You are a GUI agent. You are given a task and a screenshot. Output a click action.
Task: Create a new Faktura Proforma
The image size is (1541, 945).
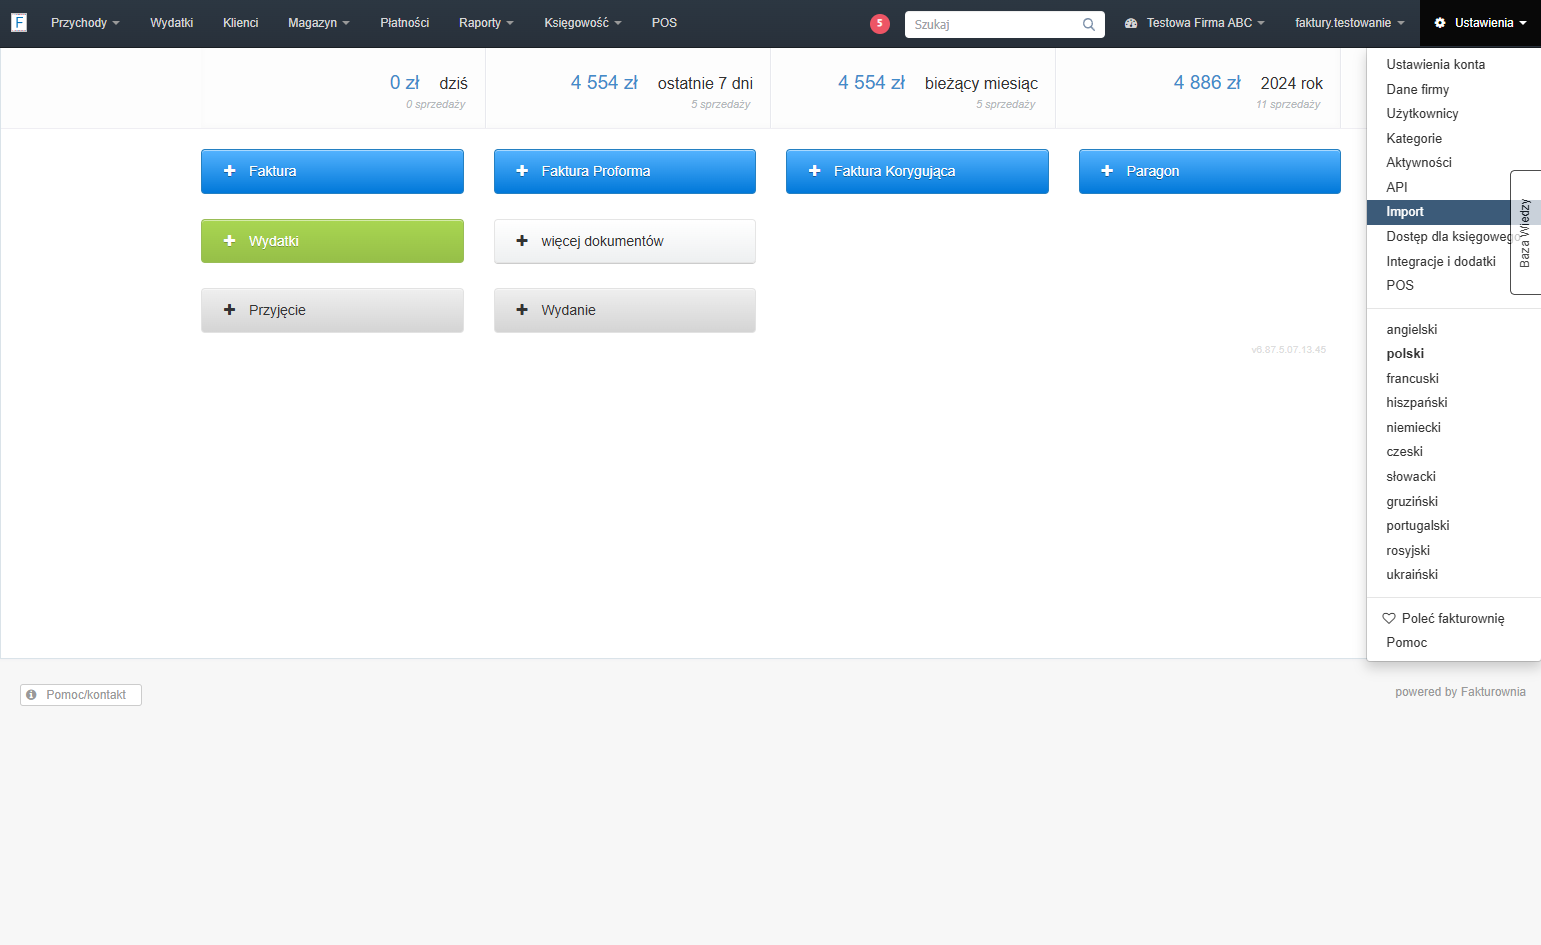pos(625,171)
